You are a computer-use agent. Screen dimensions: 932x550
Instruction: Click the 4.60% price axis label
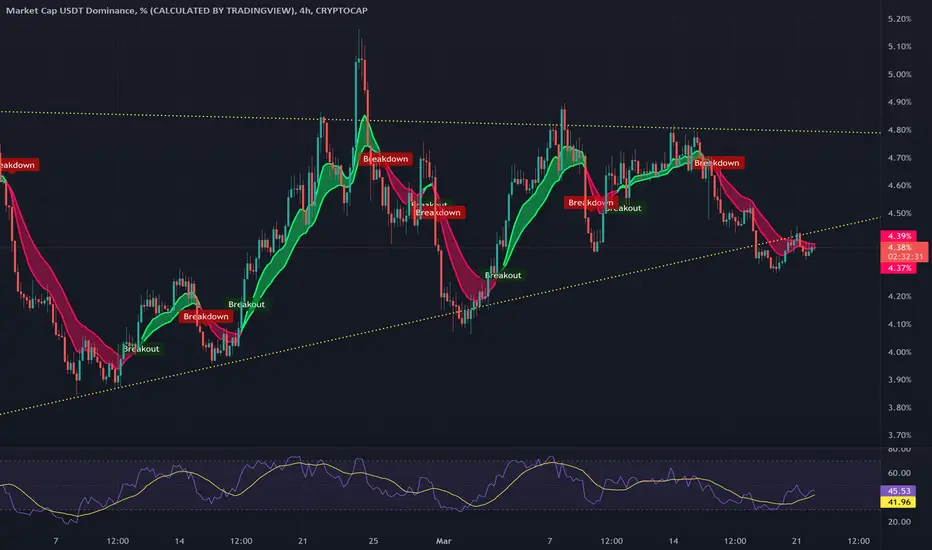point(899,185)
